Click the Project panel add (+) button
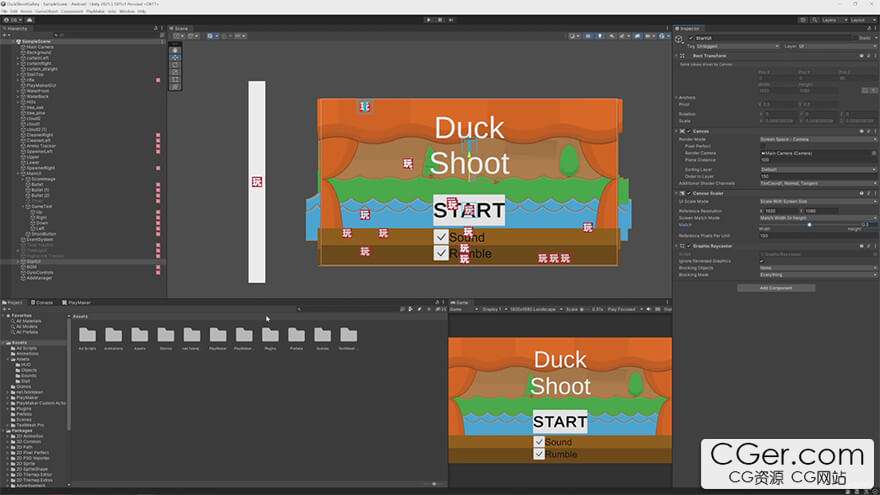880x495 pixels. click(x=4, y=309)
